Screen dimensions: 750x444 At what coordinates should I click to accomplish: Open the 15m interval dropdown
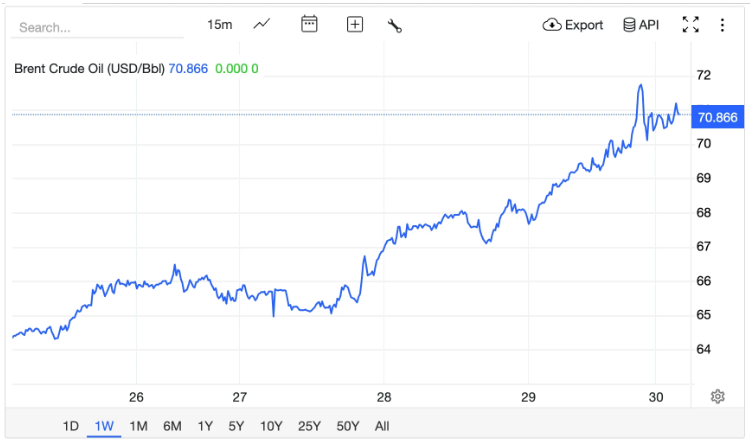[x=219, y=25]
